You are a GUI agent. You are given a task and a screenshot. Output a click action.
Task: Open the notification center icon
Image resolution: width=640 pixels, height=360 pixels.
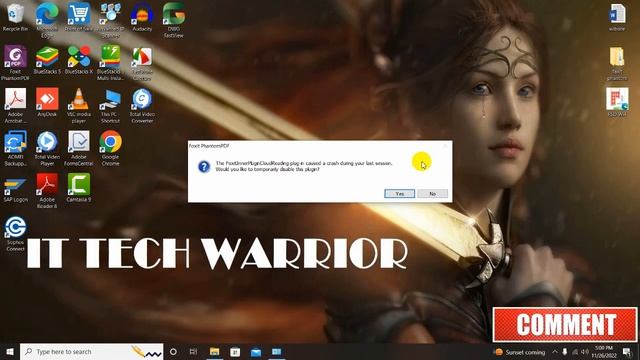(x=627, y=352)
